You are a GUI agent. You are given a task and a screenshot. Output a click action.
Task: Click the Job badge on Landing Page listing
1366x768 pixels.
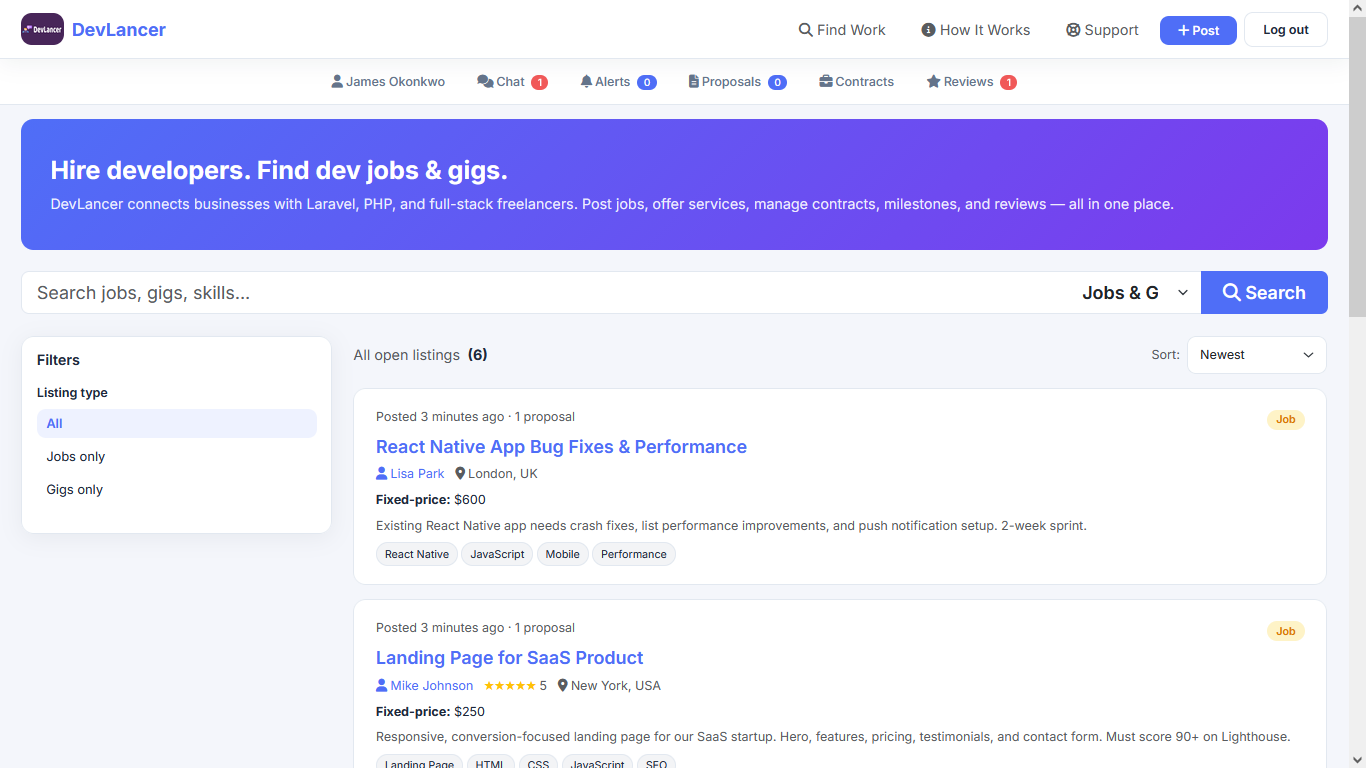1285,631
